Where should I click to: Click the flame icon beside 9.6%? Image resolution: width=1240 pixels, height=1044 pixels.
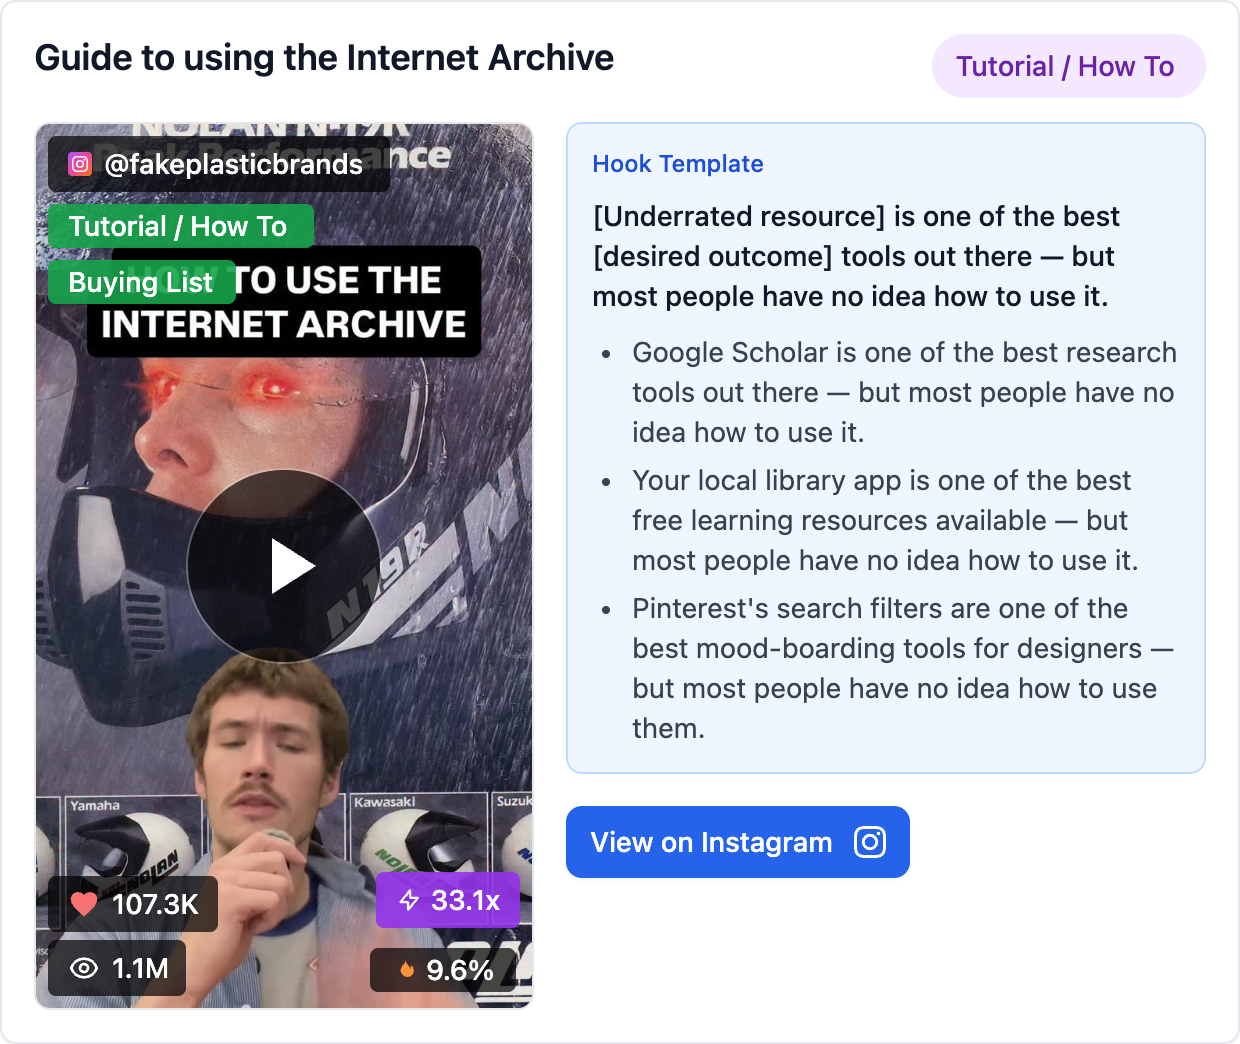click(x=406, y=969)
